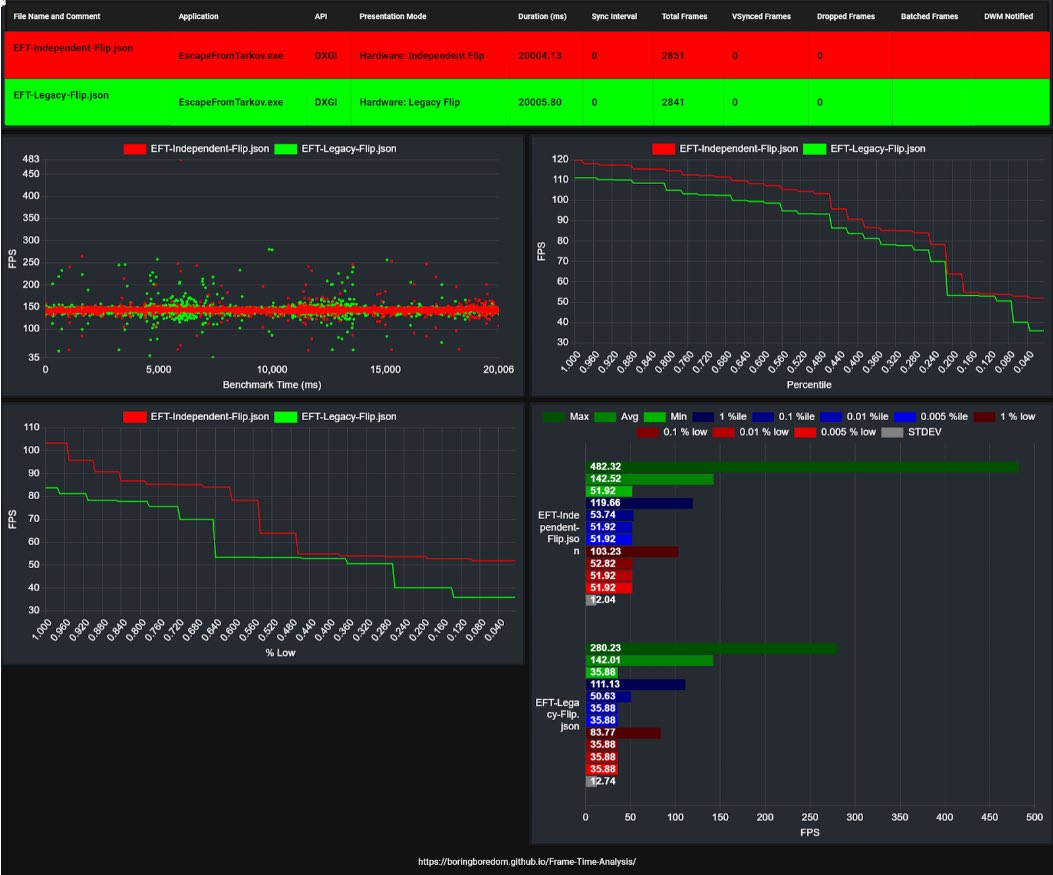Toggle the 1 %ile legend item
The image size is (1053, 875).
click(x=719, y=417)
